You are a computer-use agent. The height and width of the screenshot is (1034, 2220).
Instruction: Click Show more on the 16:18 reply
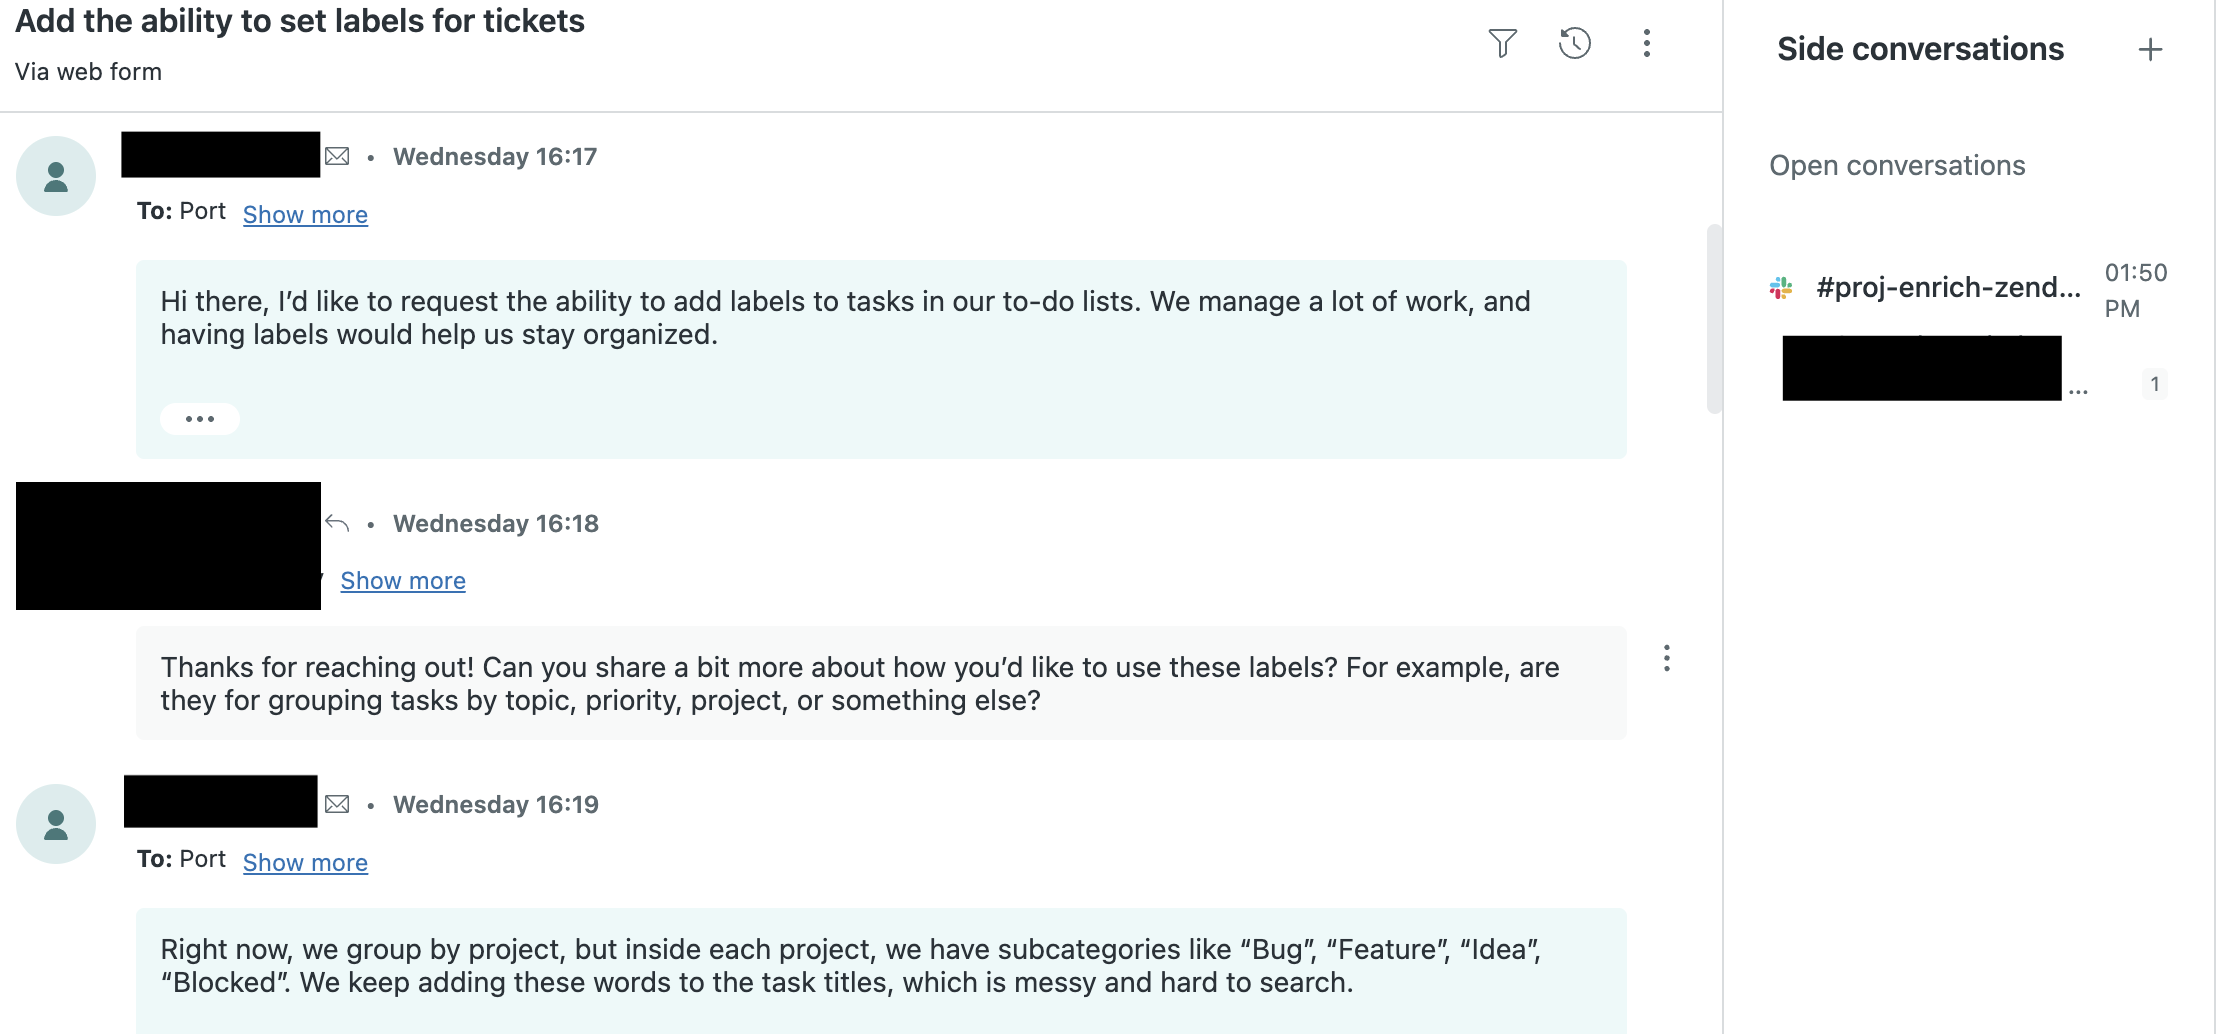coord(403,581)
